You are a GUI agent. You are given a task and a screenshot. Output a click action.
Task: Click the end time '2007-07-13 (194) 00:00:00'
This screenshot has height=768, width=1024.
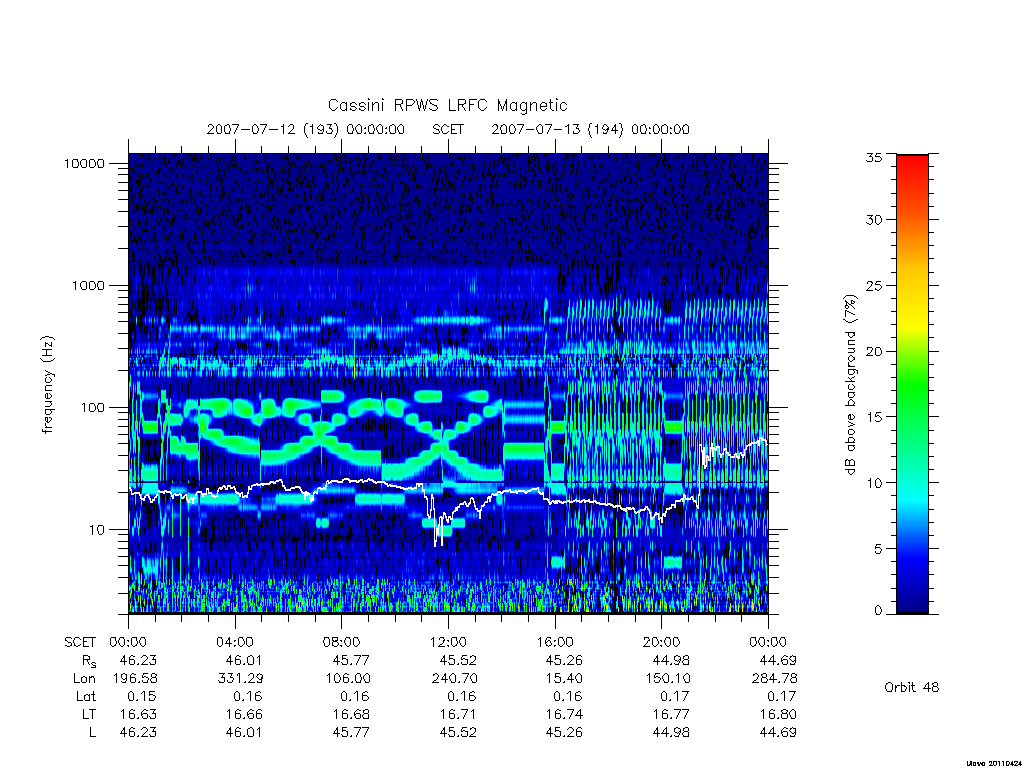[590, 129]
